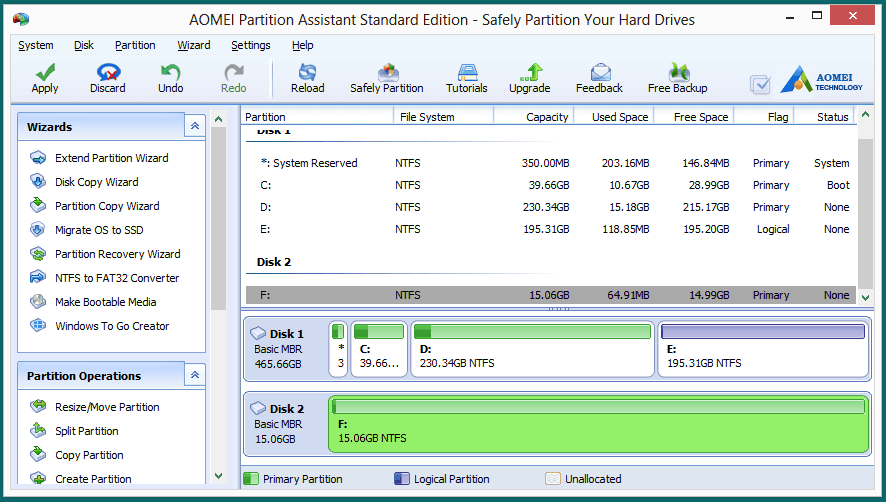Open the Tutorials toolbar icon

coord(467,72)
